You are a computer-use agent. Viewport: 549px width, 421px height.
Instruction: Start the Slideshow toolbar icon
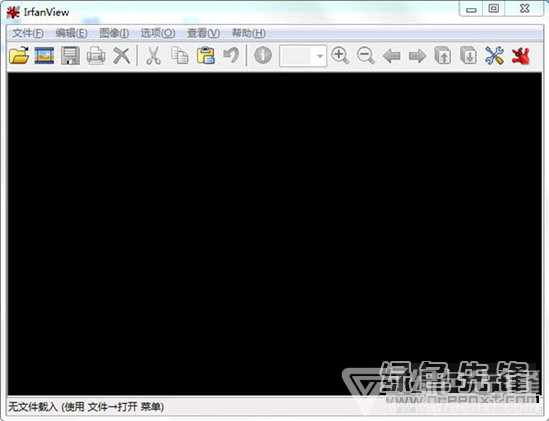click(44, 55)
